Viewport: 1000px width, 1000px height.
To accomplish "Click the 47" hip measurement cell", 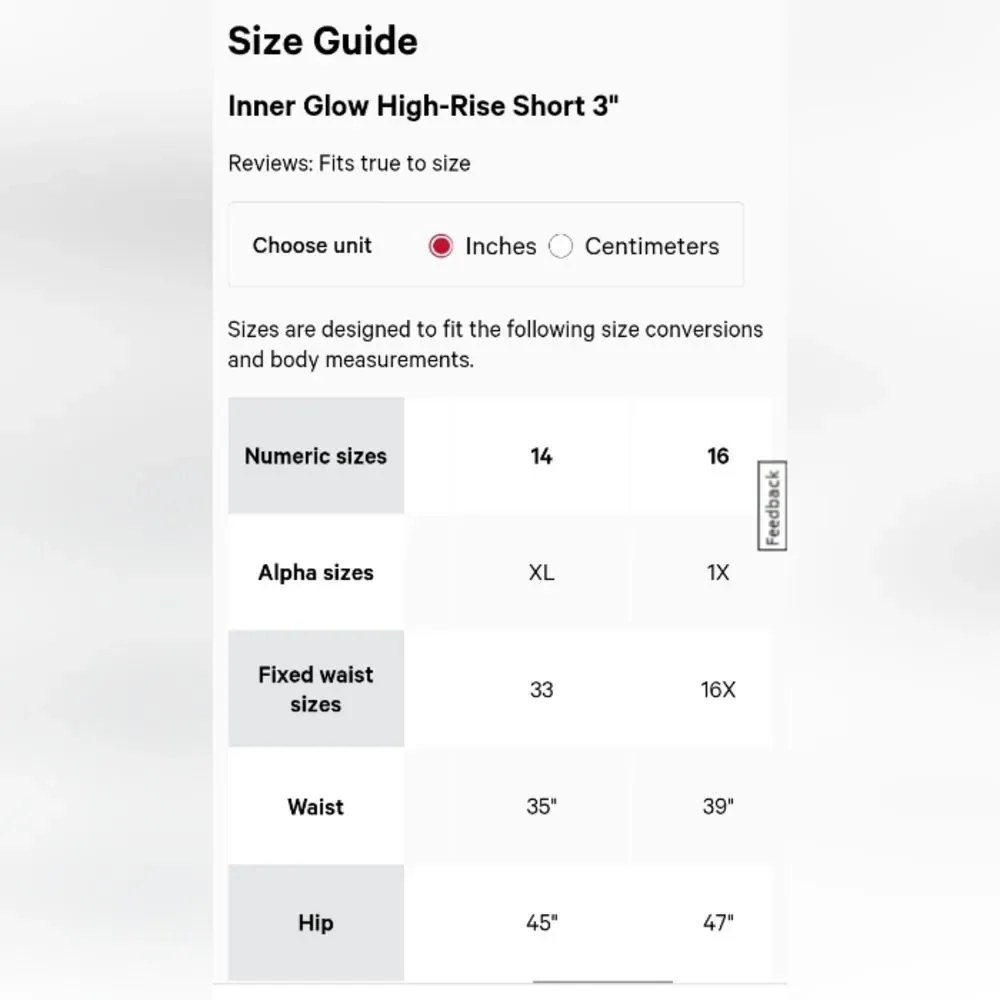I will 718,922.
